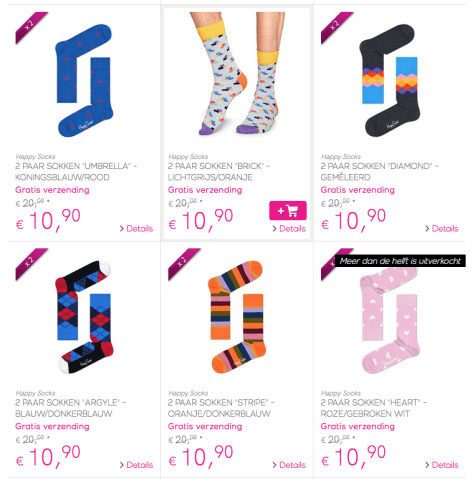The height and width of the screenshot is (481, 475).
Task: Click the x2 ribbon on Stripe socks
Action: point(183,263)
